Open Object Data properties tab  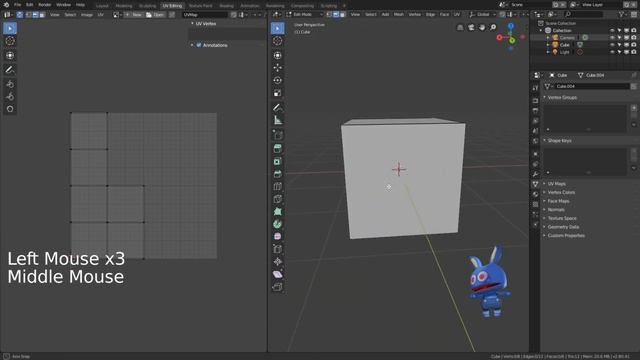coord(536,184)
